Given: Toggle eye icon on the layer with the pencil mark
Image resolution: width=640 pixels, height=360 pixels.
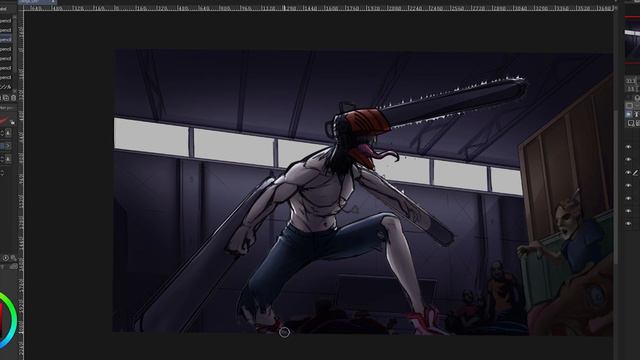Looking at the screenshot, I should [629, 173].
